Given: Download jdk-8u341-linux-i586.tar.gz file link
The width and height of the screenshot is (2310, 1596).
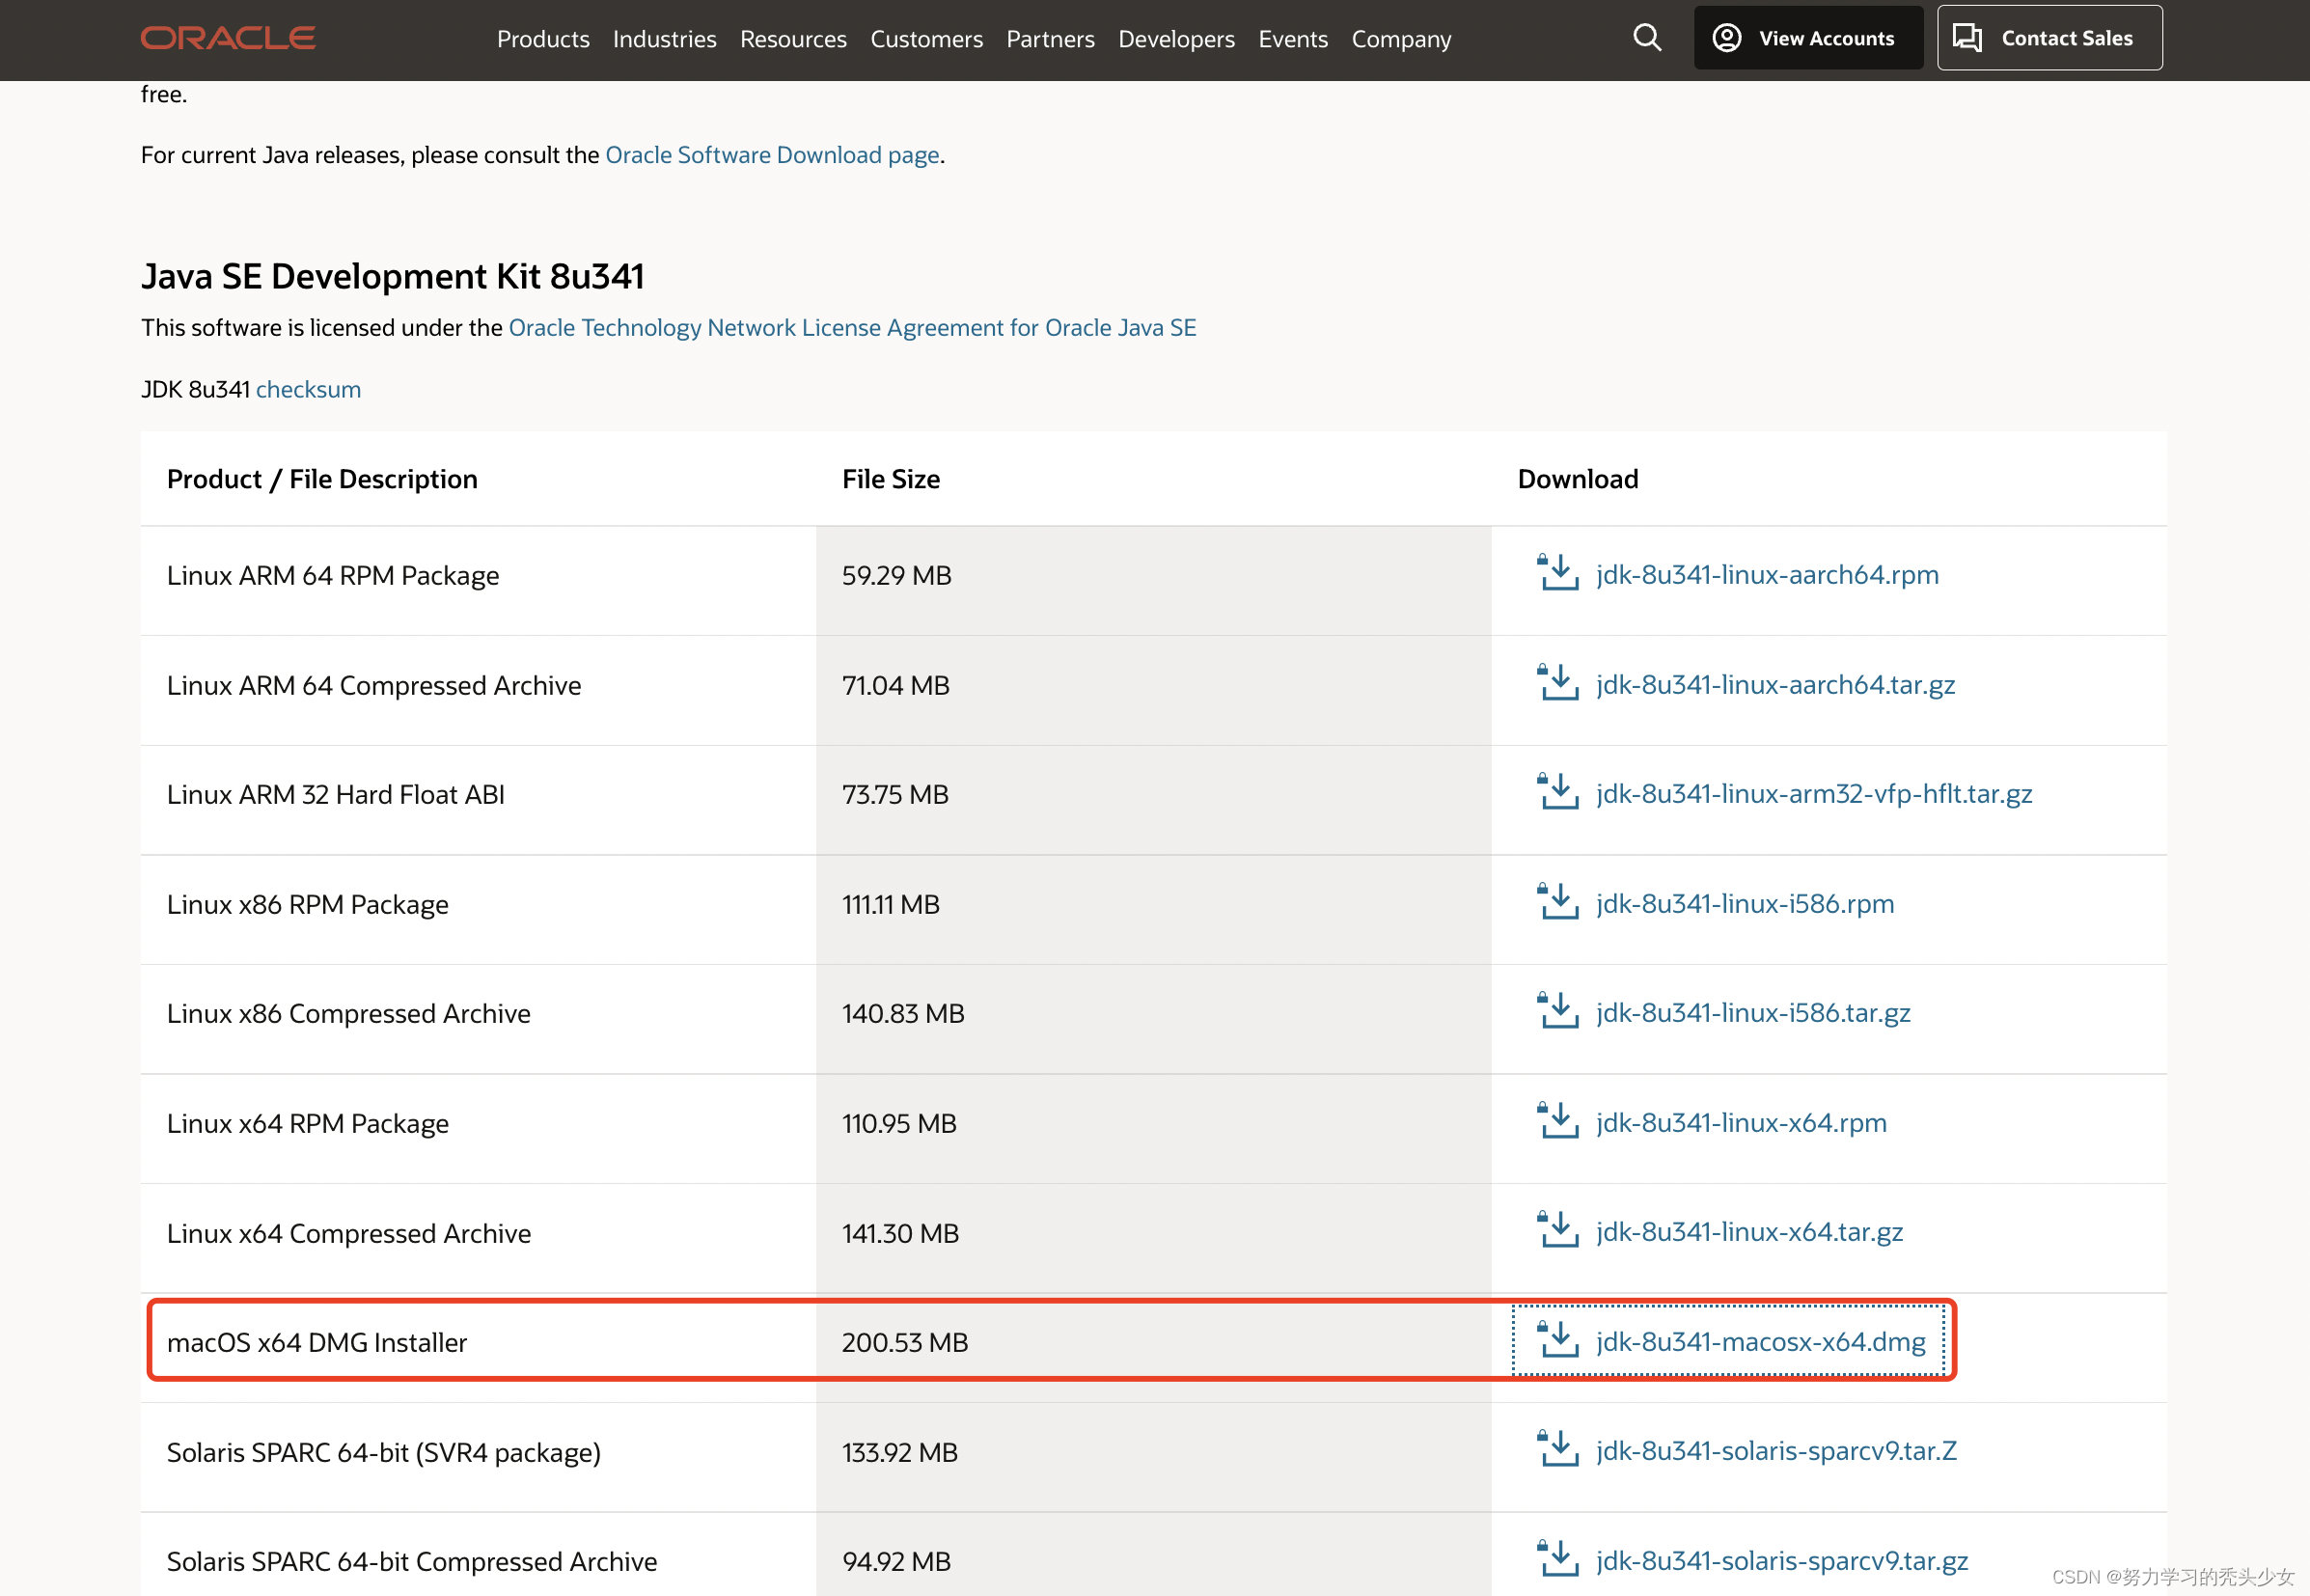Looking at the screenshot, I should click(x=1752, y=1013).
